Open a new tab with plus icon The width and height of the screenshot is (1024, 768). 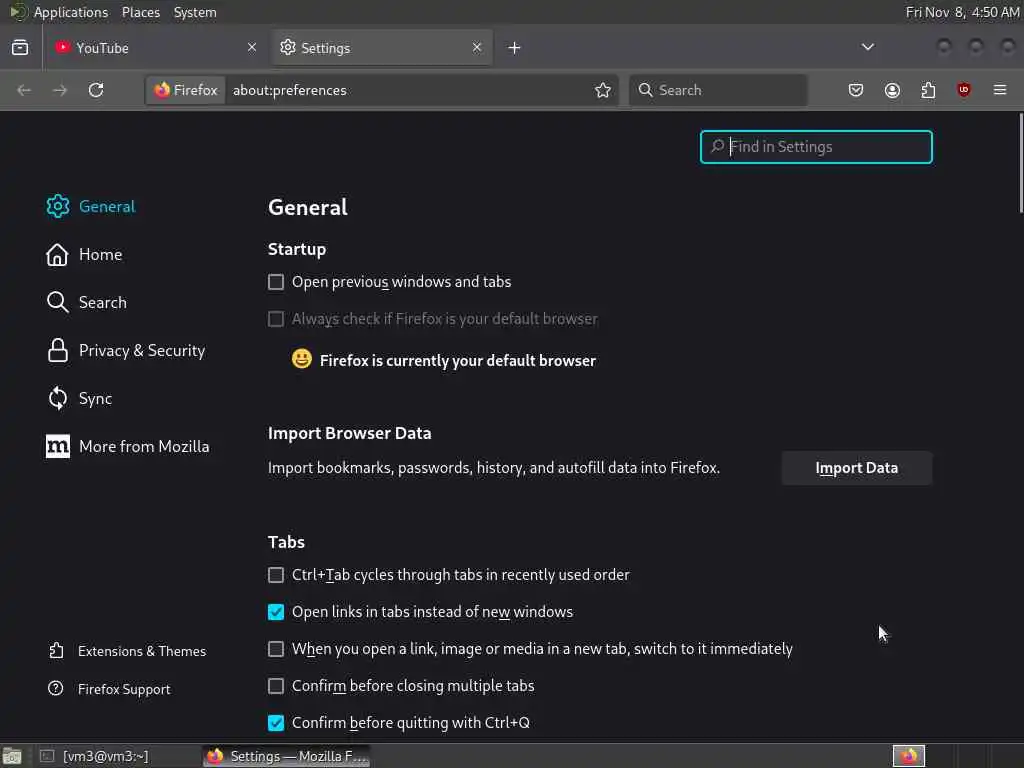click(514, 47)
